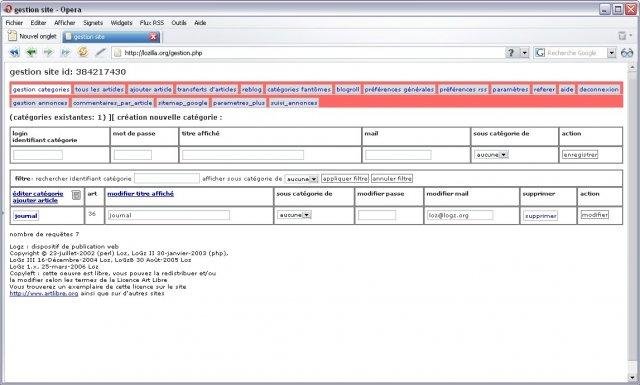Click the Recherche Google search field
640x385 pixels.
pos(576,53)
